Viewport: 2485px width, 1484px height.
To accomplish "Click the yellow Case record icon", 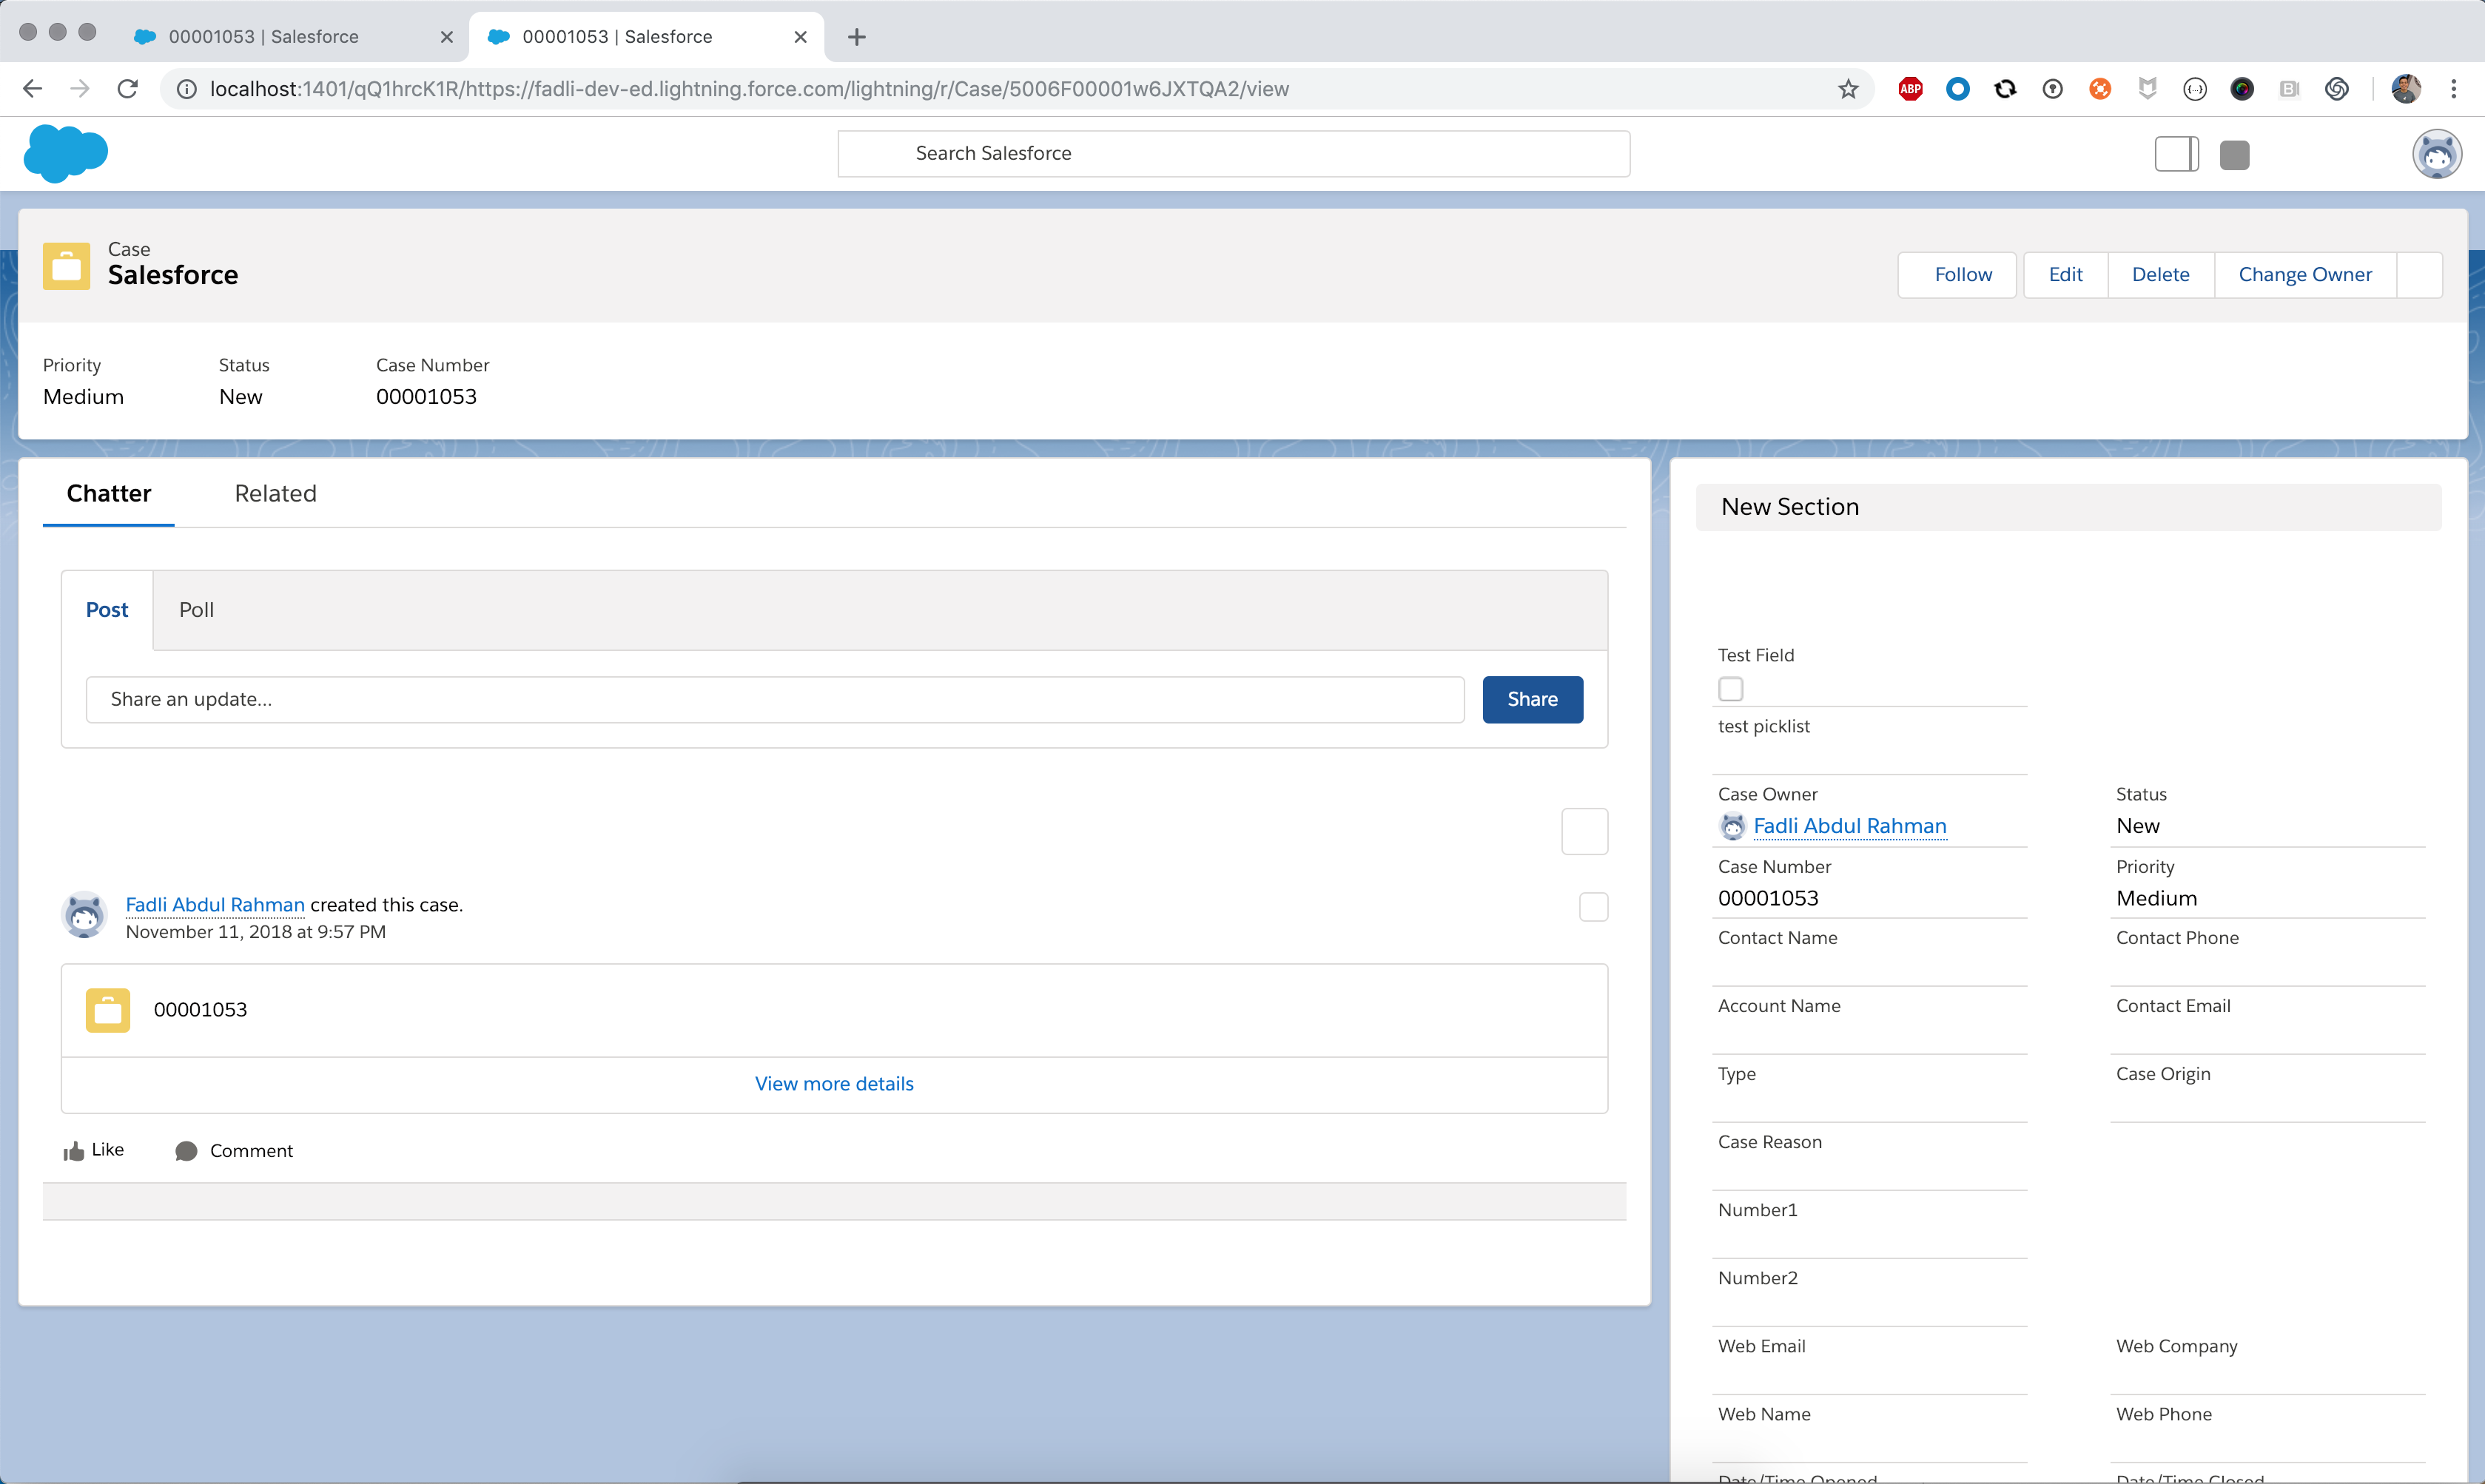I will pyautogui.click(x=66, y=266).
